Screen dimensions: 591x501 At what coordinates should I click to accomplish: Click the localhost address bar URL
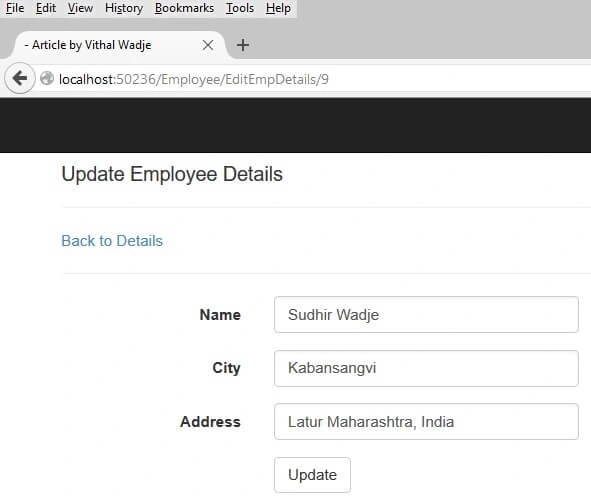(x=194, y=79)
